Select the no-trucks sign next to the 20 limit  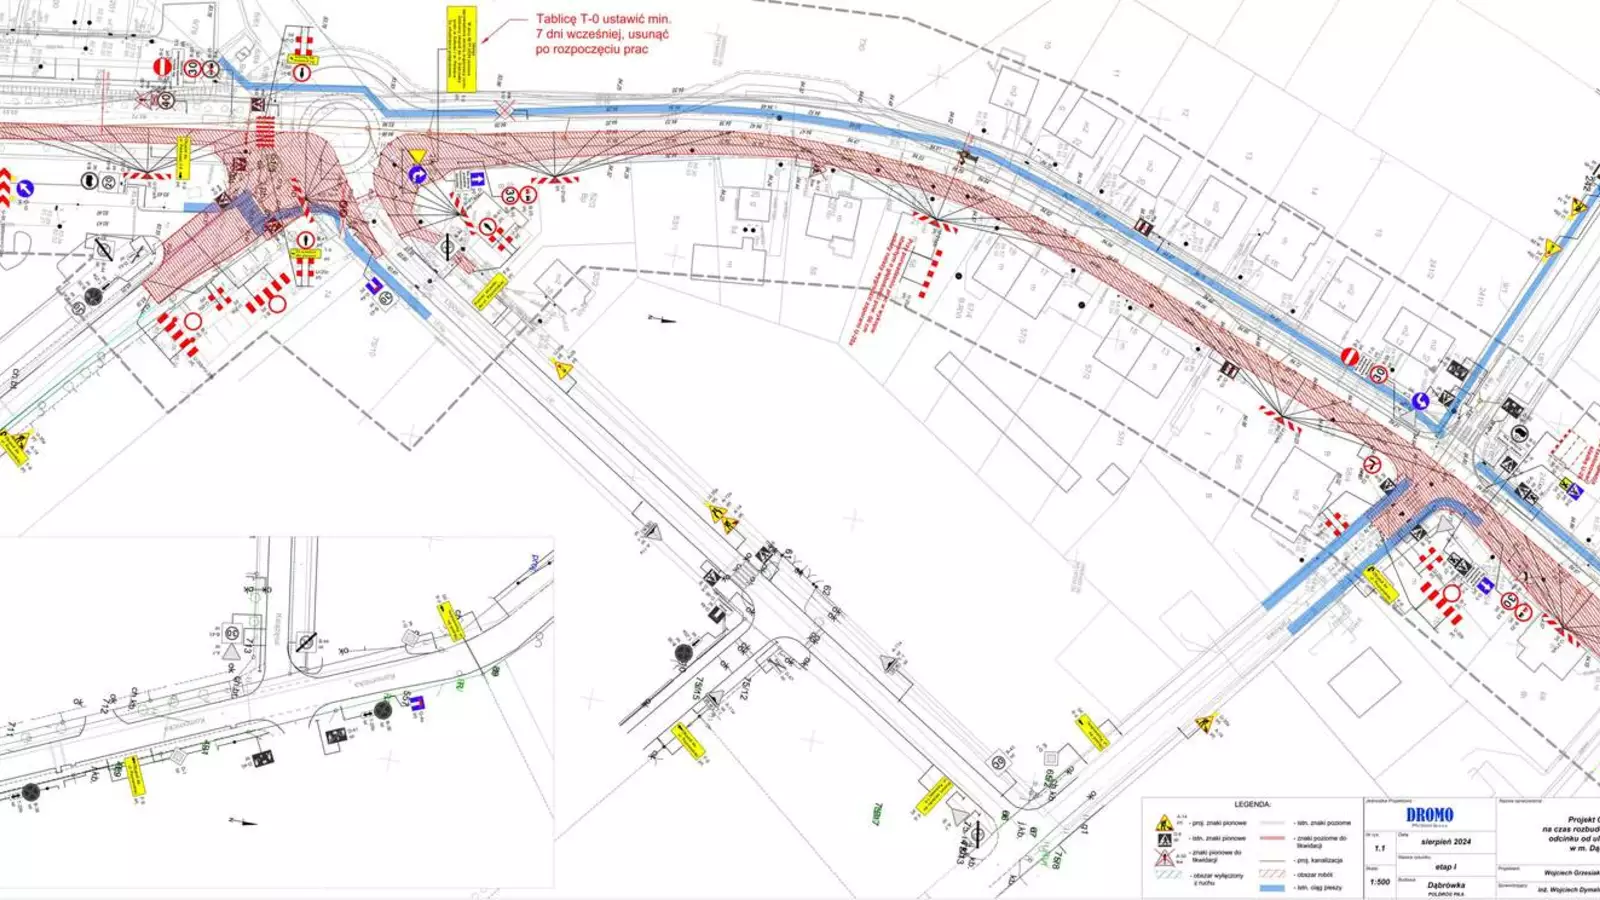click(89, 181)
